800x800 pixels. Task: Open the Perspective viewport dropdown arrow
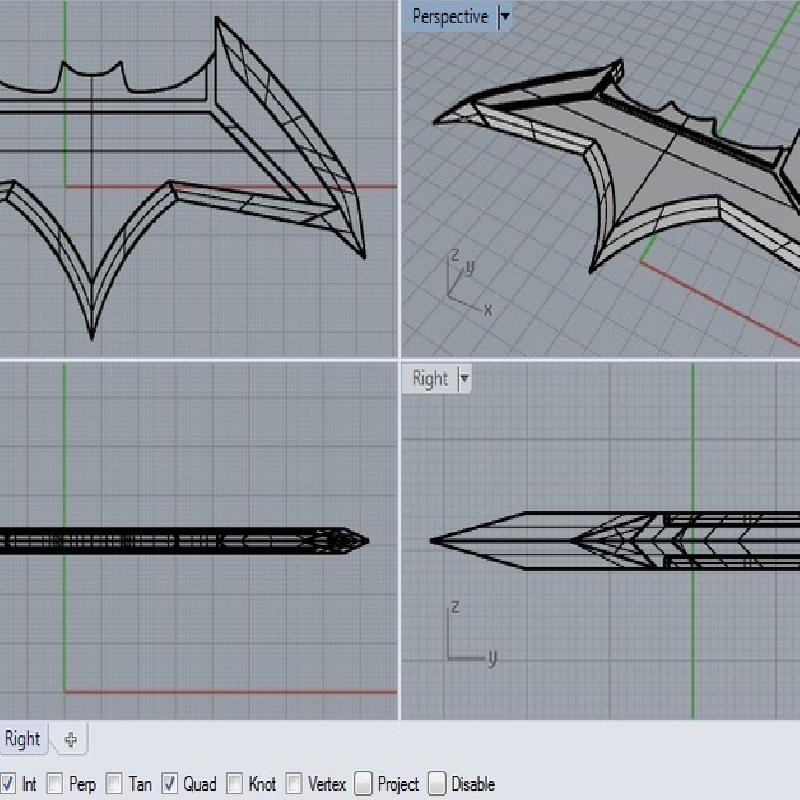pyautogui.click(x=505, y=17)
